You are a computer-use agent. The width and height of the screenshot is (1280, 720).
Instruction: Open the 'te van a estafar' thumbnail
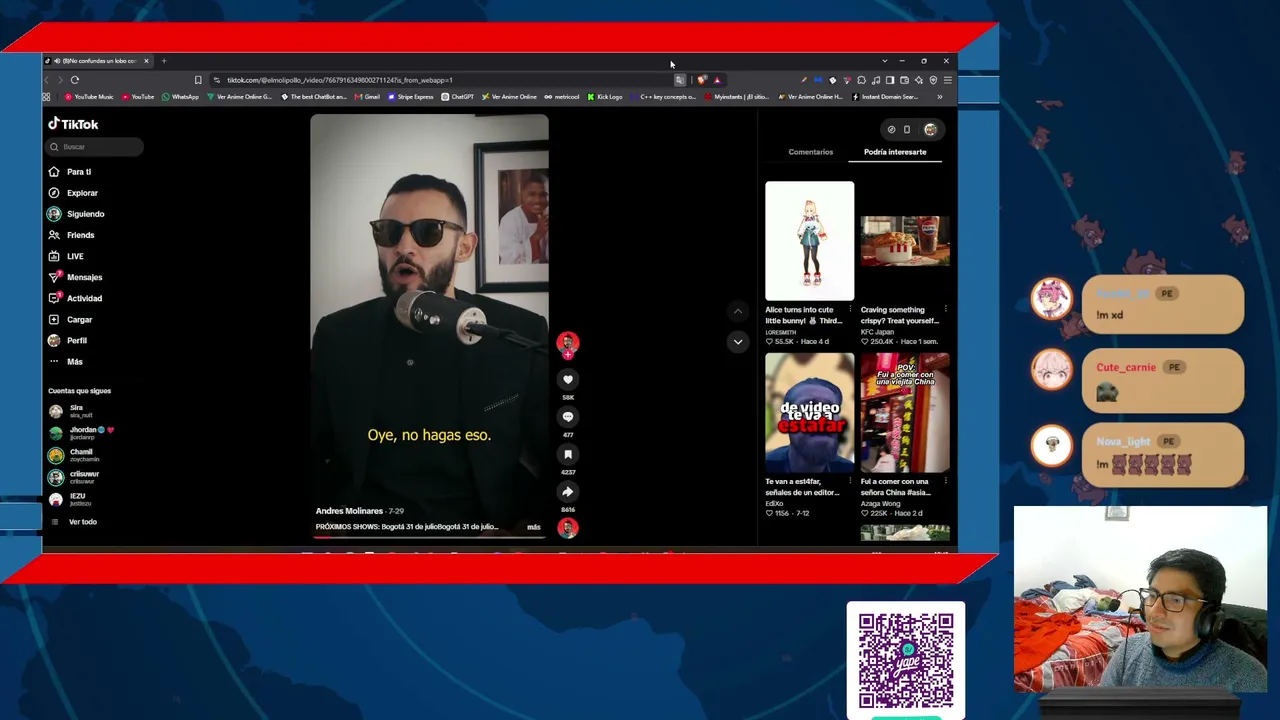tap(810, 413)
